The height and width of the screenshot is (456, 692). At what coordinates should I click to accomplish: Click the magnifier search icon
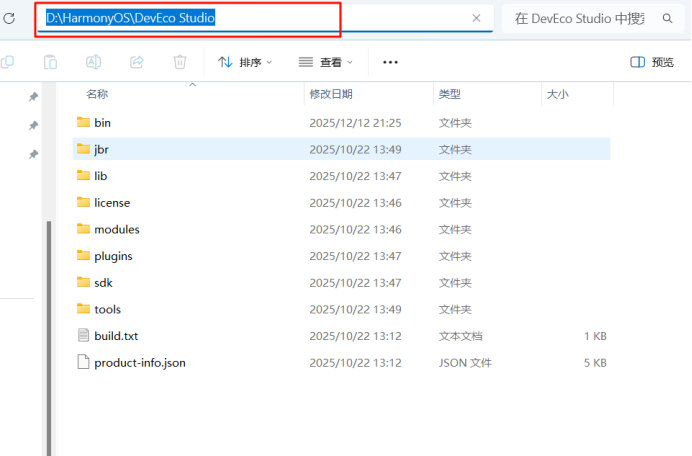[x=667, y=19]
